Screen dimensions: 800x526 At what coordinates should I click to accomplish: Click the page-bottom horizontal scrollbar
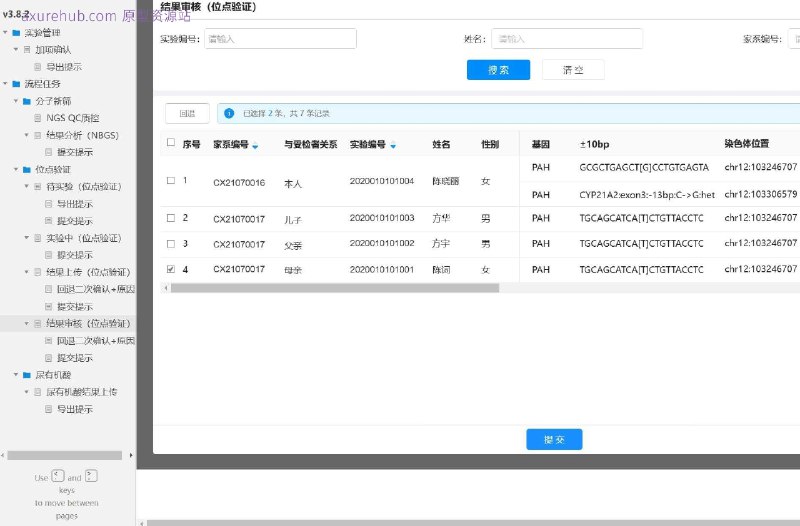pos(473,523)
